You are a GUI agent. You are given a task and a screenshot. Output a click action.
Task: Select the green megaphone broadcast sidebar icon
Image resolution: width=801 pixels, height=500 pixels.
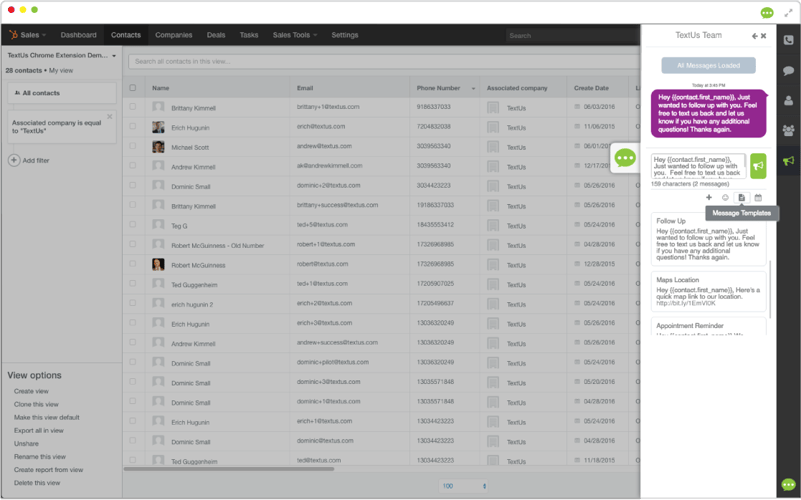tap(788, 161)
